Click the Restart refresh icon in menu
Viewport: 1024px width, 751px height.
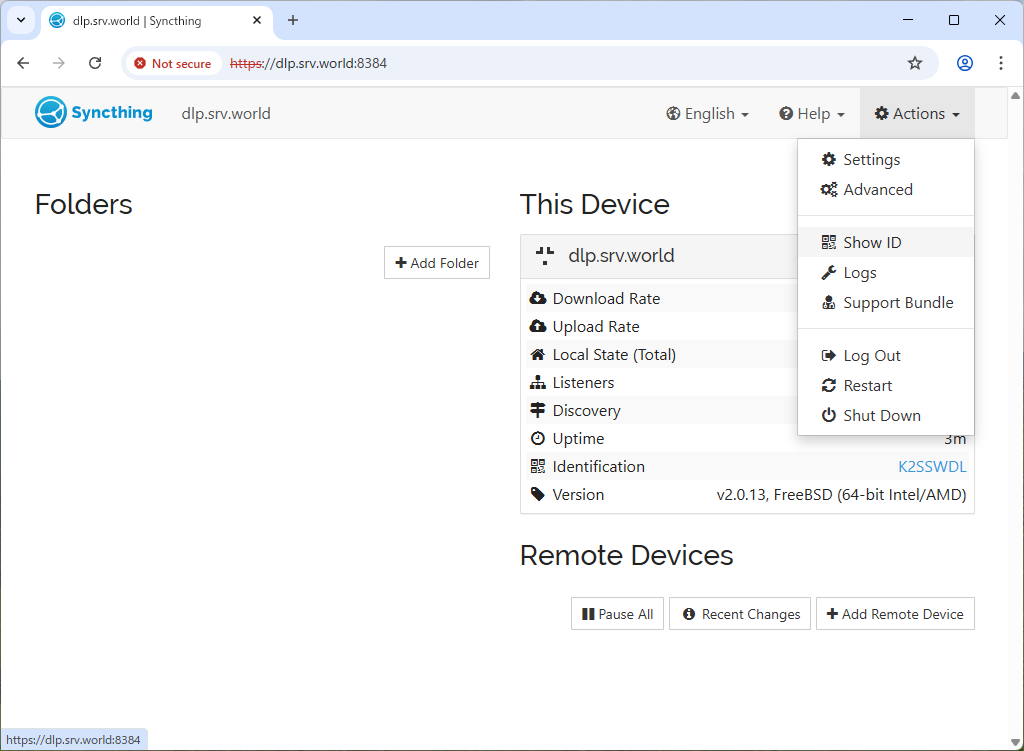pos(828,386)
